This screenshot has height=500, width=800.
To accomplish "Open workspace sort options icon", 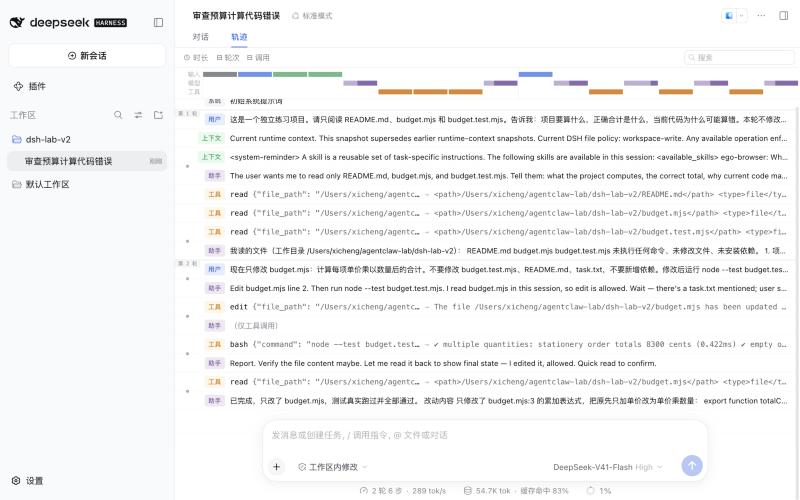I will coord(138,115).
